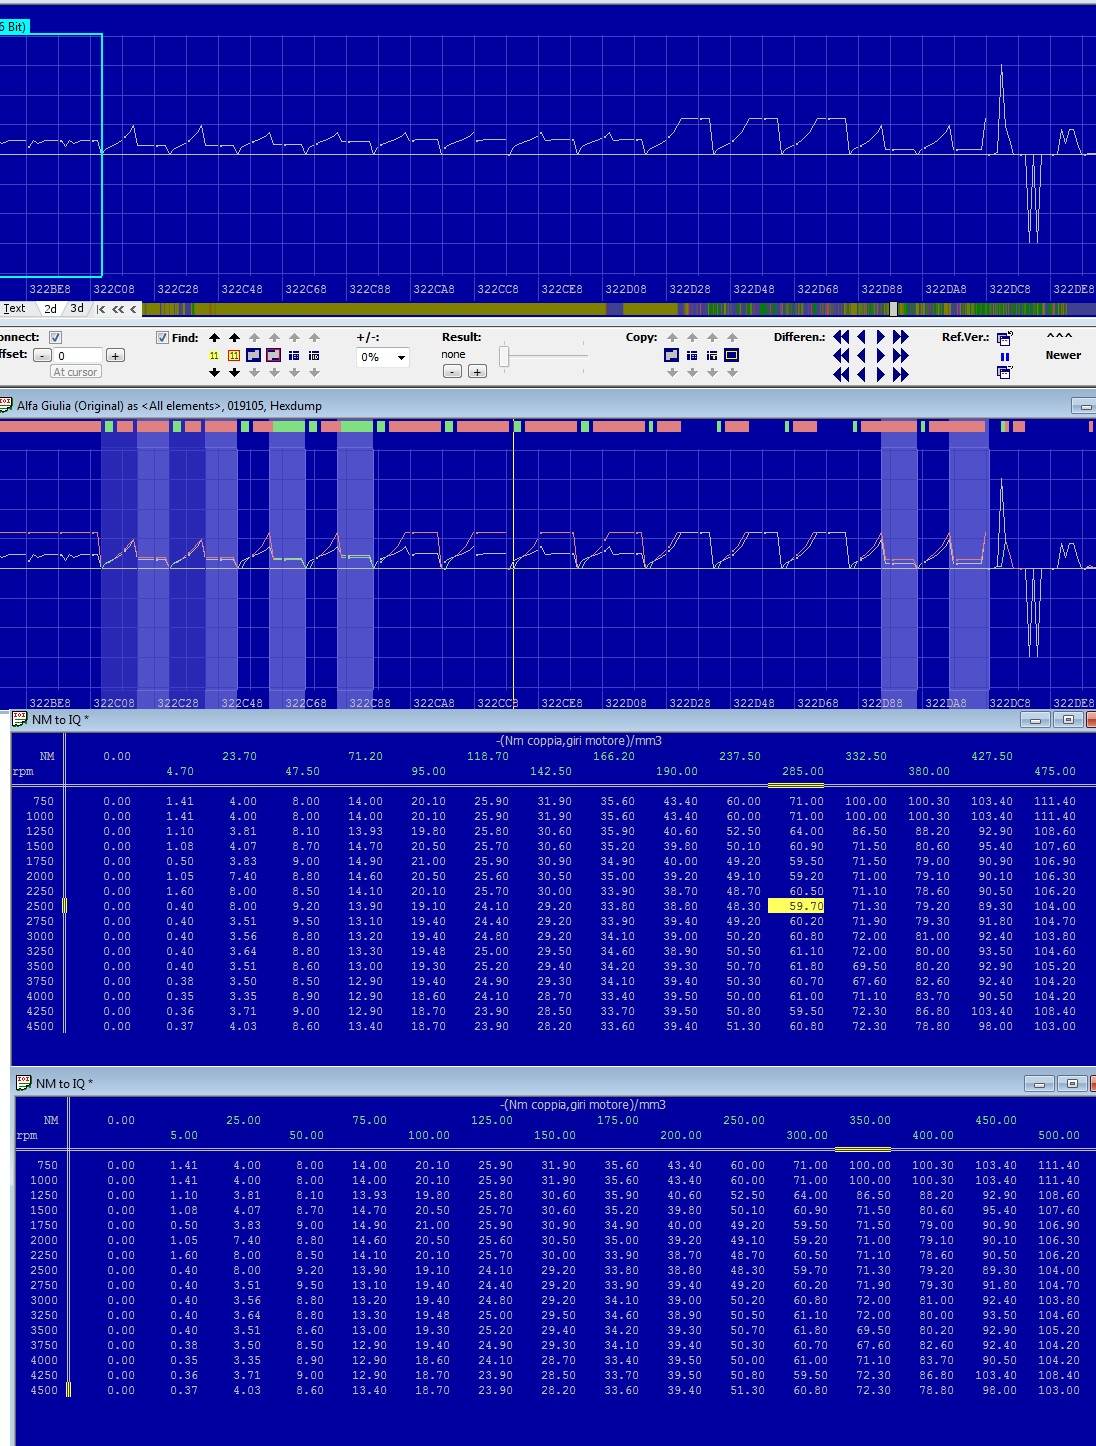Click the Result slider handle
This screenshot has width=1096, height=1446.
[x=505, y=356]
